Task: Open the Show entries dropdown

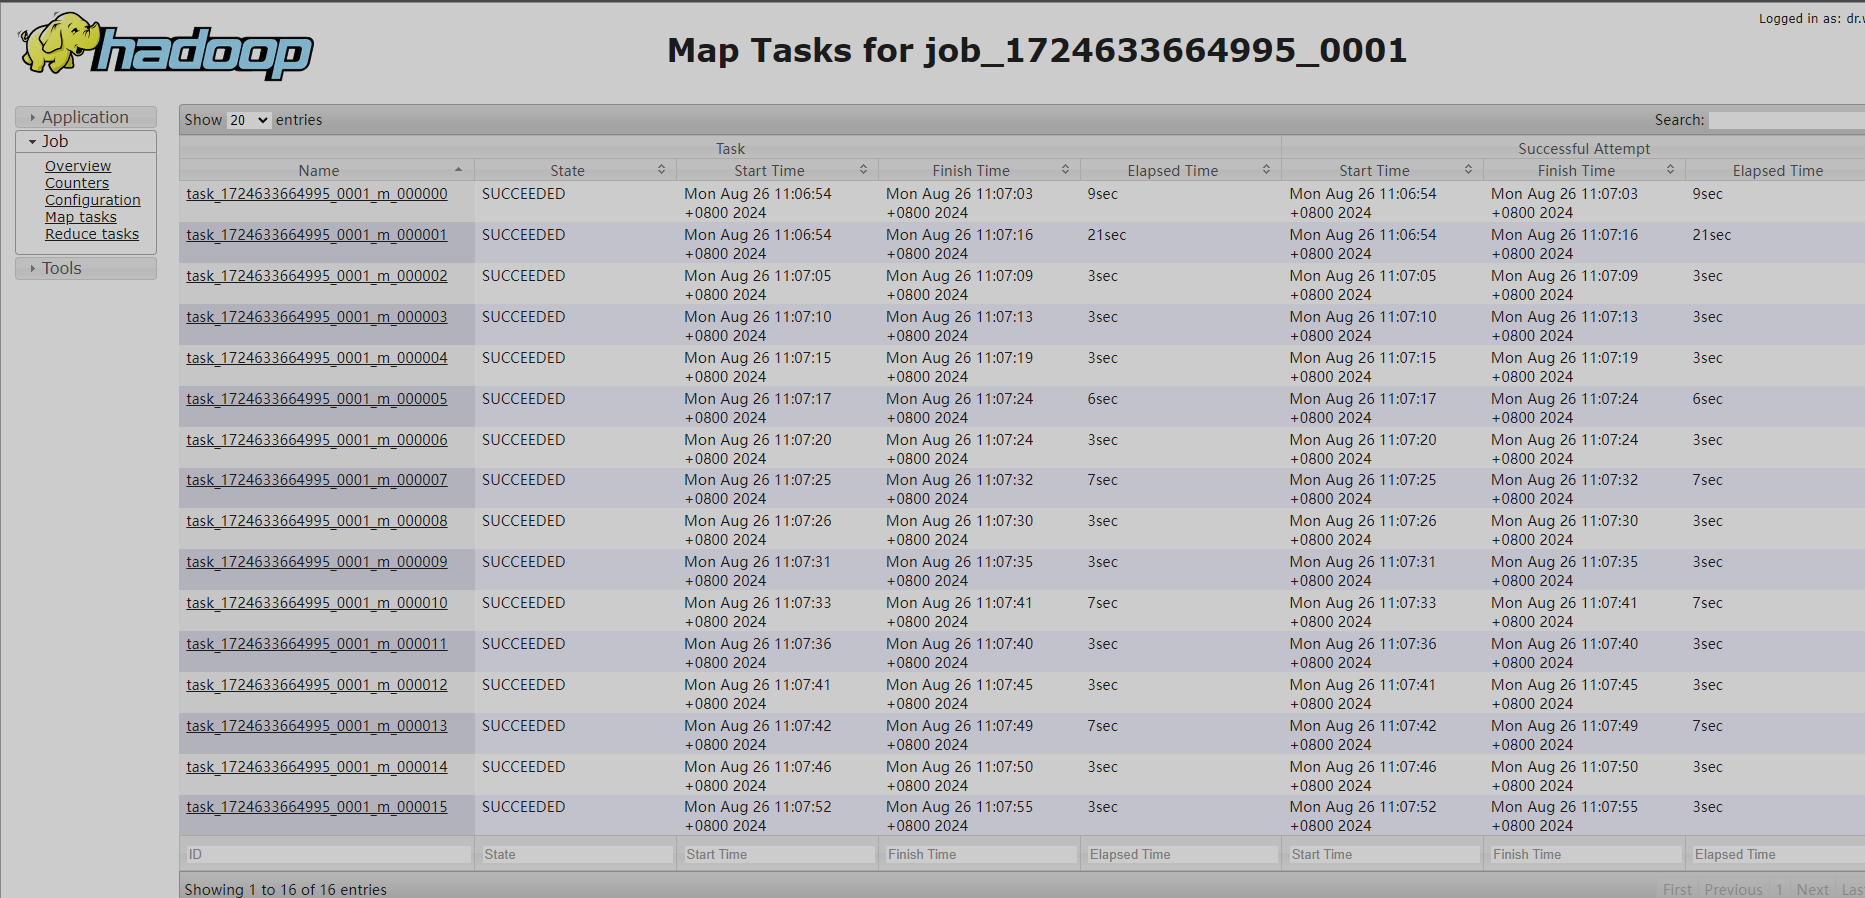Action: 249,120
